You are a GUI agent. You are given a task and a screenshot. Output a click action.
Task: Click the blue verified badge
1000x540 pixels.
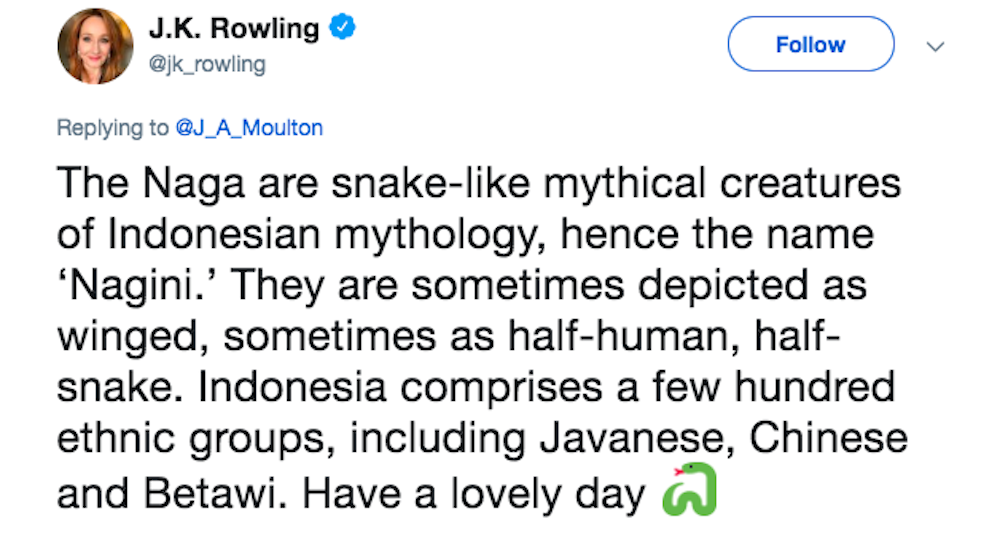(342, 30)
